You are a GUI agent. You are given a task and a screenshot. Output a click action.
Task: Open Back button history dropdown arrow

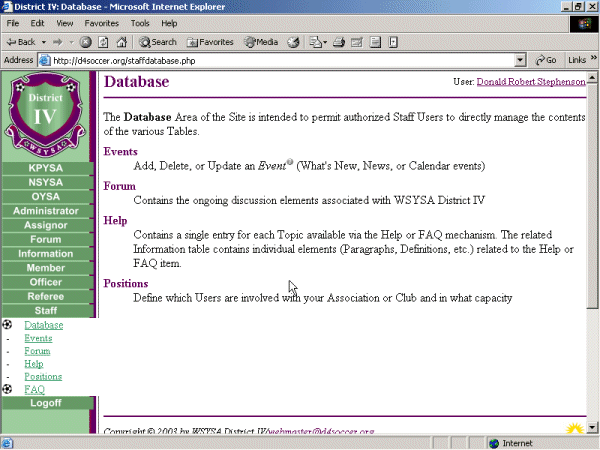(x=43, y=42)
